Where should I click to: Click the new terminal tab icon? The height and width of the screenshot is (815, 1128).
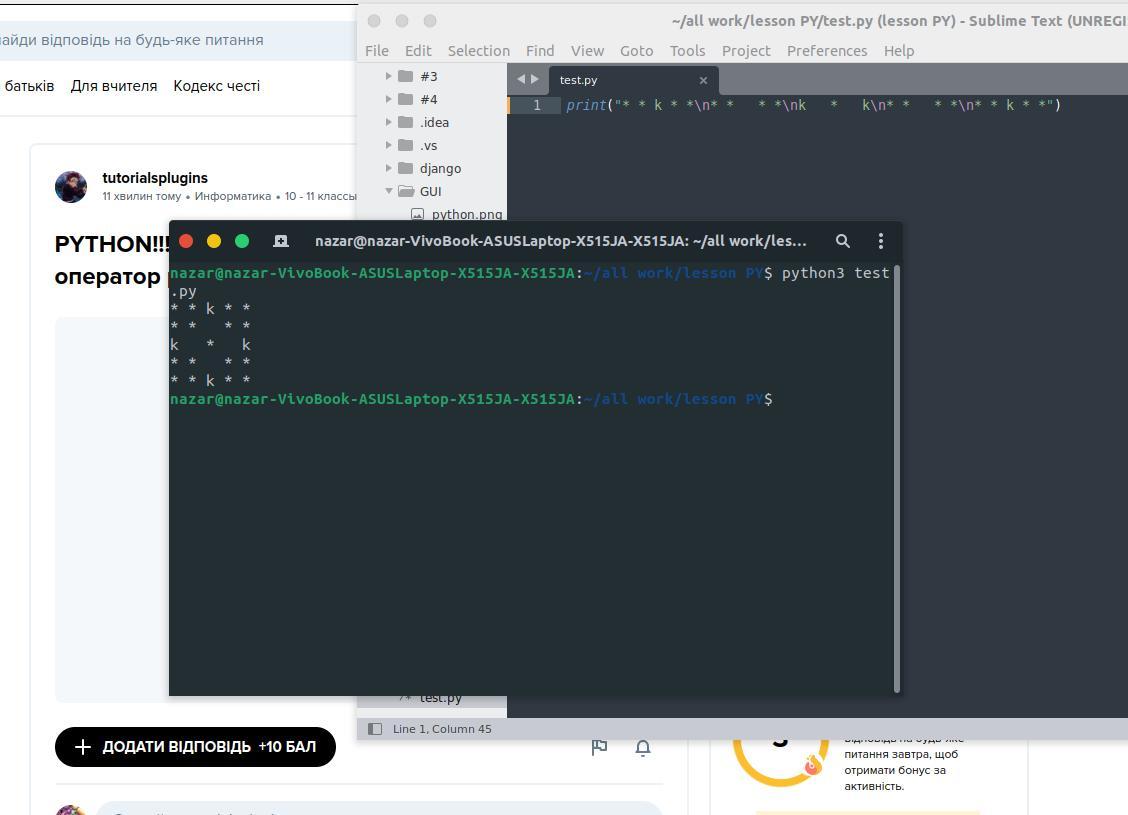pos(281,241)
